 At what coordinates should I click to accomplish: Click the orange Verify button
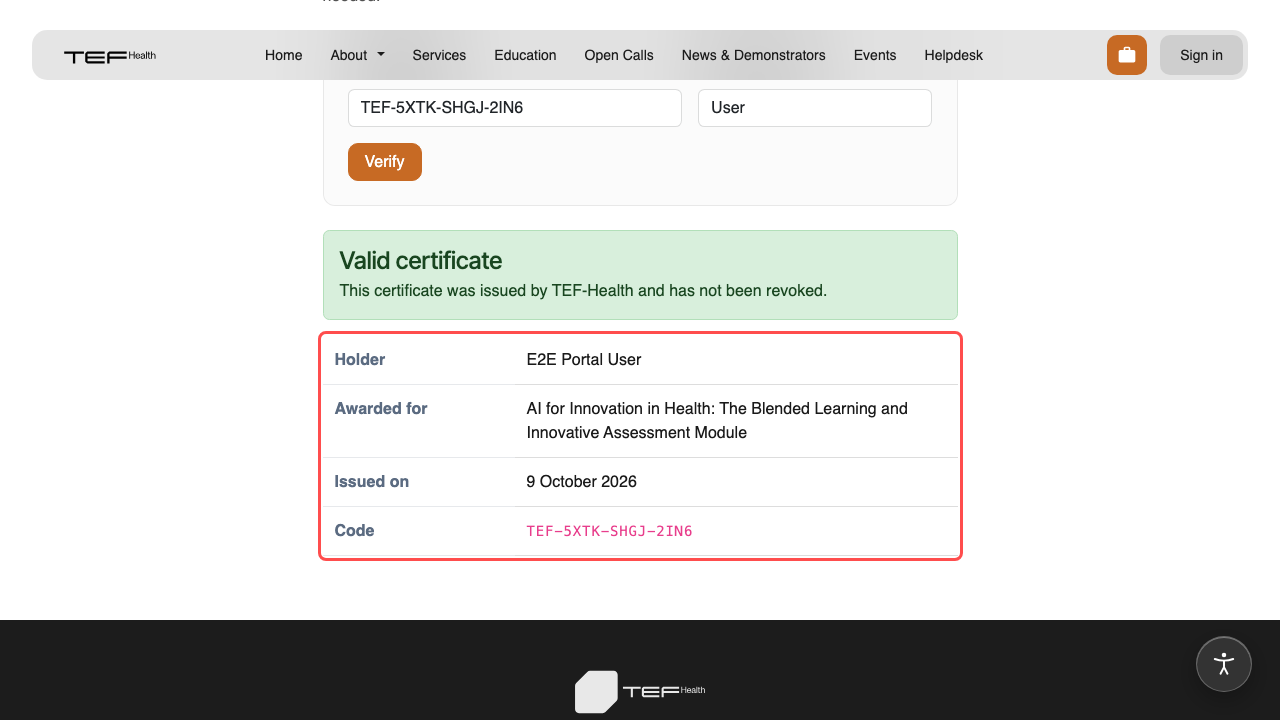(x=385, y=162)
